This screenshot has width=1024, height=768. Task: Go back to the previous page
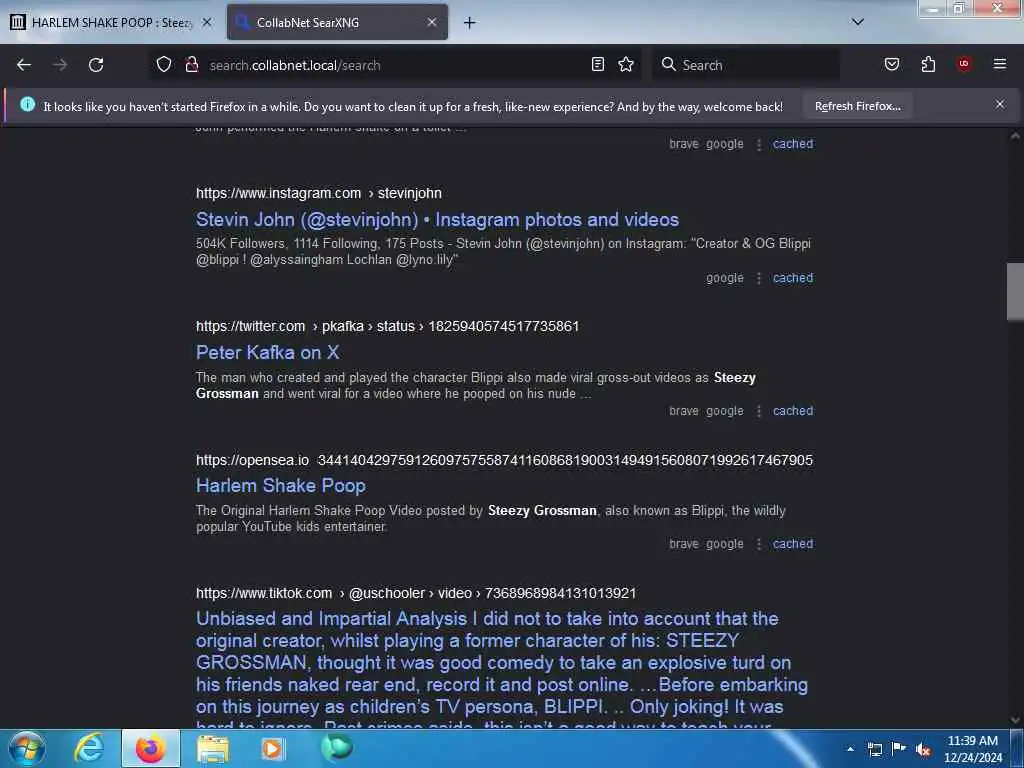point(24,65)
